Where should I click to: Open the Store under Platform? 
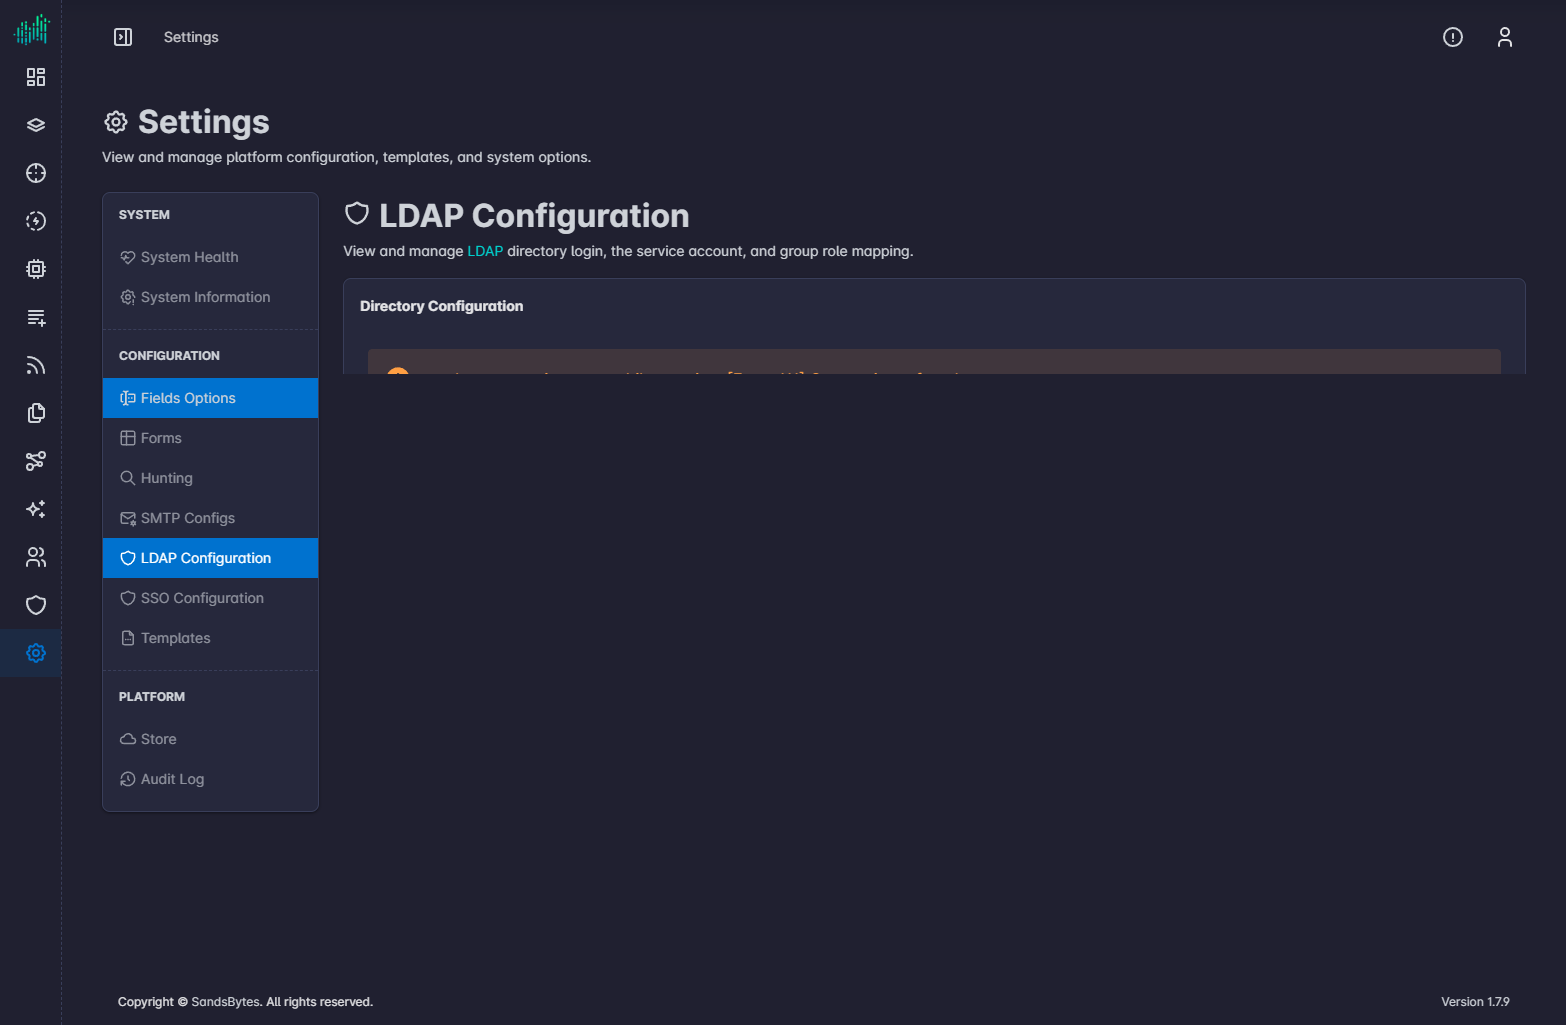pyautogui.click(x=210, y=739)
